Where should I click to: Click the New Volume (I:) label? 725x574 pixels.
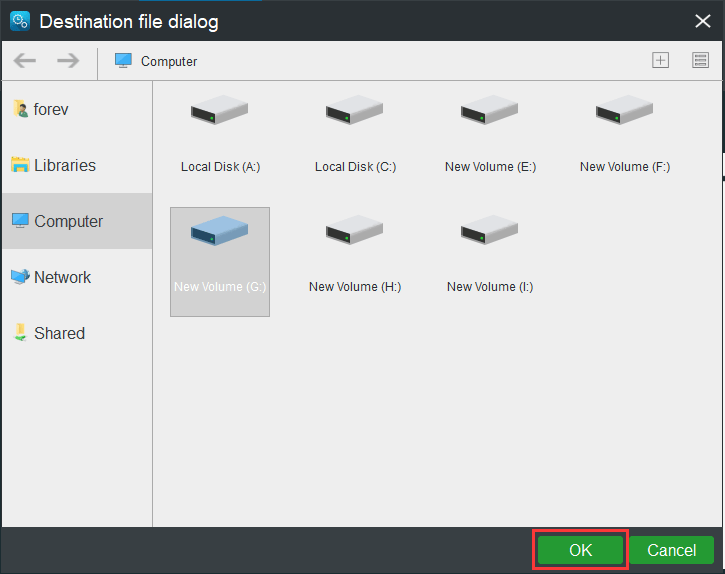click(x=490, y=287)
